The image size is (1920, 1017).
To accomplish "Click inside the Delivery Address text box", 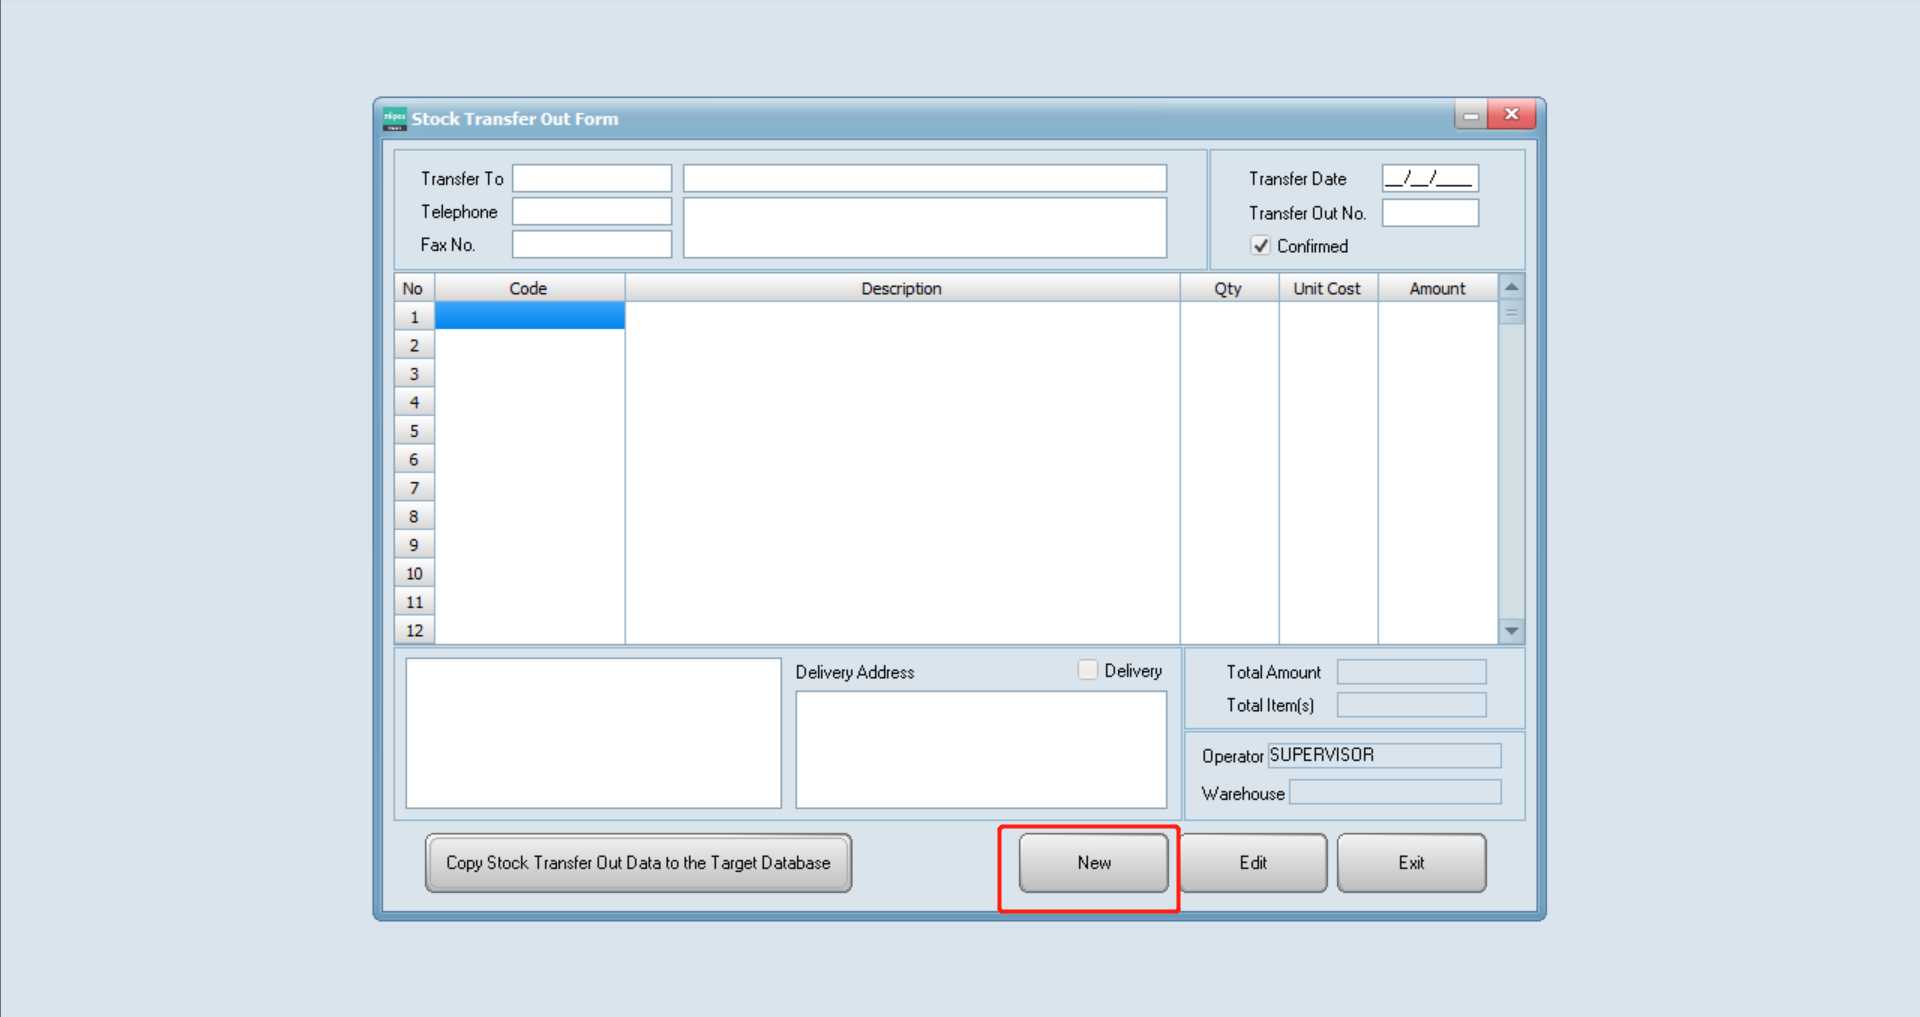I will click(x=980, y=748).
